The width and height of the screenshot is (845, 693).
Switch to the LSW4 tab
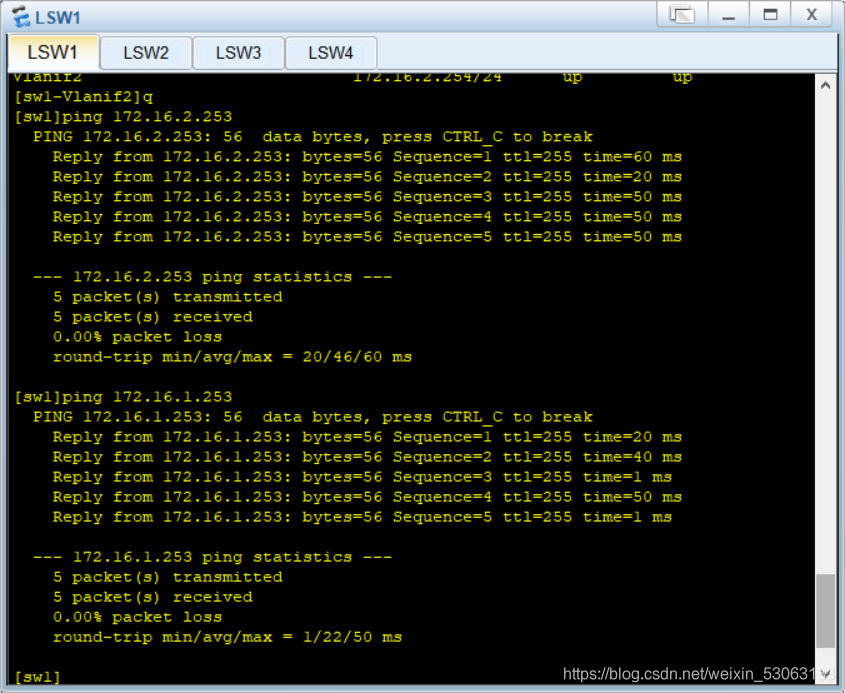pos(330,53)
